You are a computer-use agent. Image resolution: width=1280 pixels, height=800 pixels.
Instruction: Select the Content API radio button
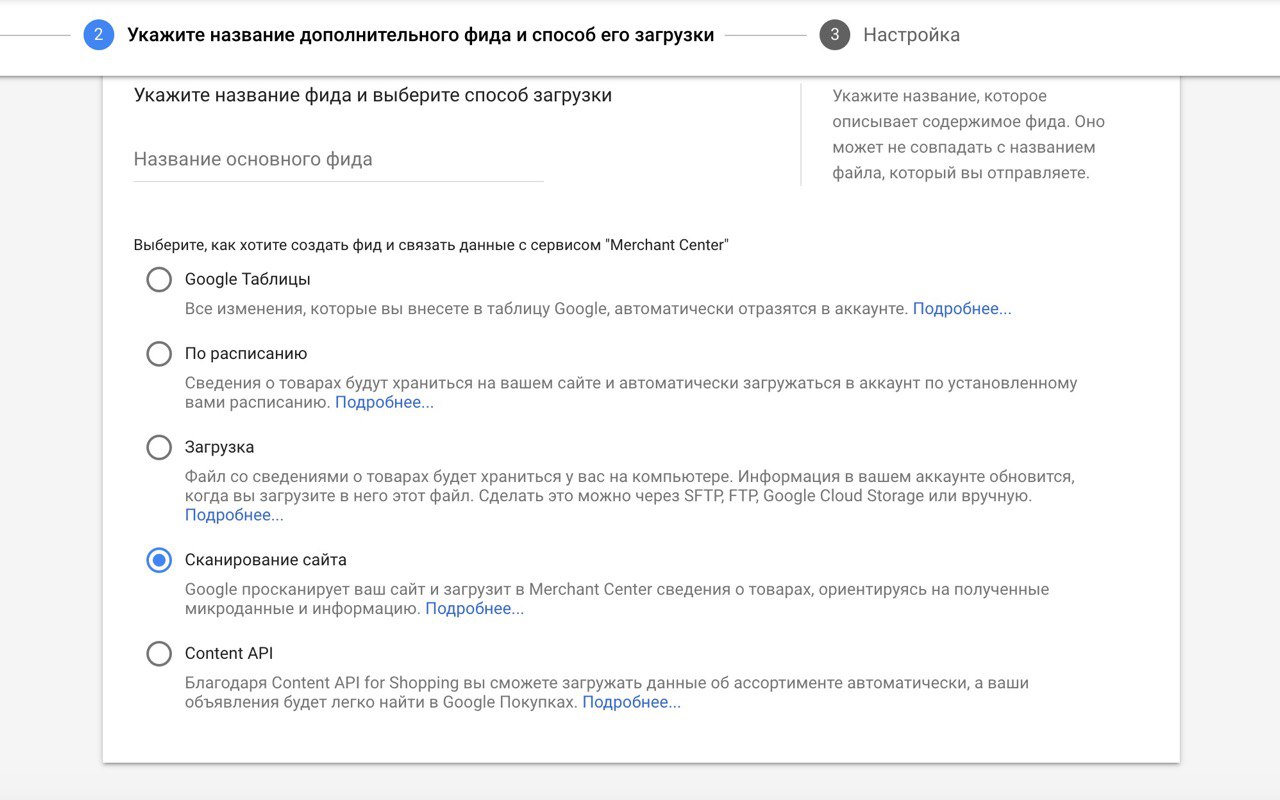[x=159, y=653]
